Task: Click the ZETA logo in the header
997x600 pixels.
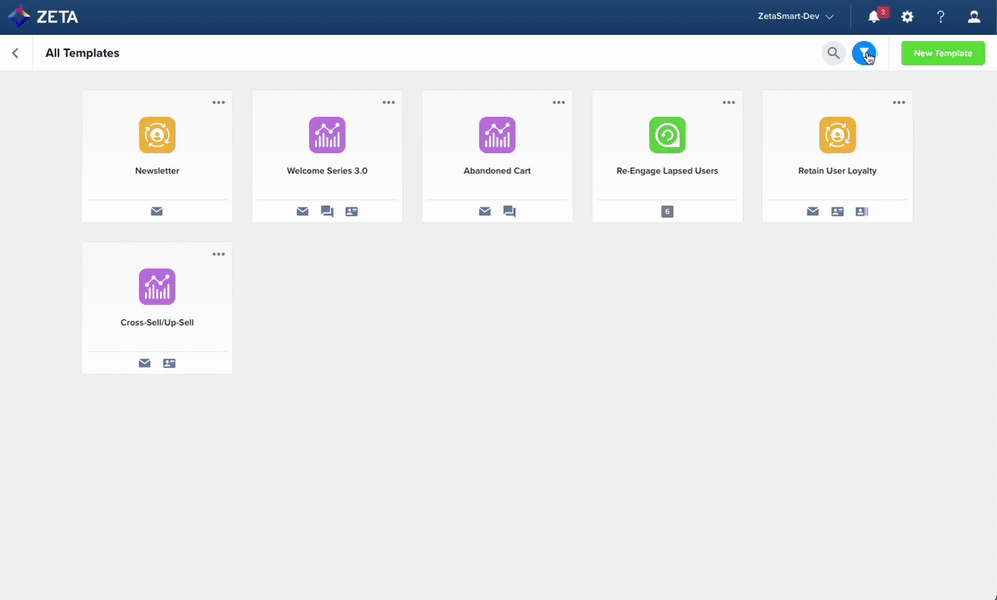Action: click(x=43, y=16)
